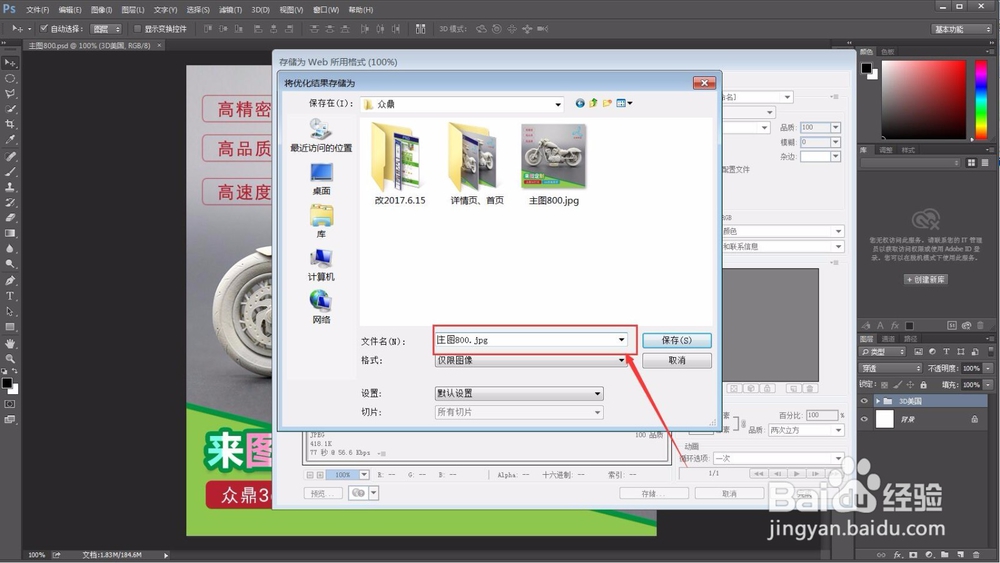1000x563 pixels.
Task: Click the delete layer trash icon
Action: tap(976, 555)
